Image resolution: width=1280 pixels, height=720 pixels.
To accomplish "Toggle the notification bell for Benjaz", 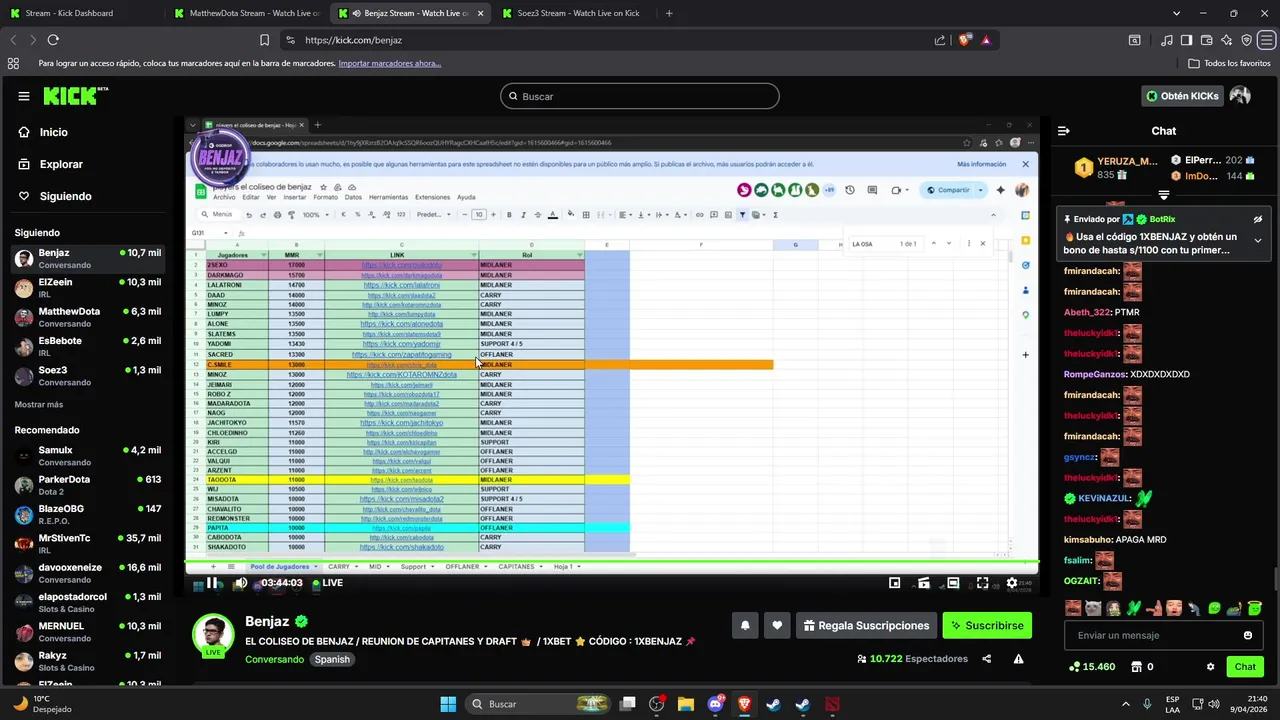I will pyautogui.click(x=745, y=625).
